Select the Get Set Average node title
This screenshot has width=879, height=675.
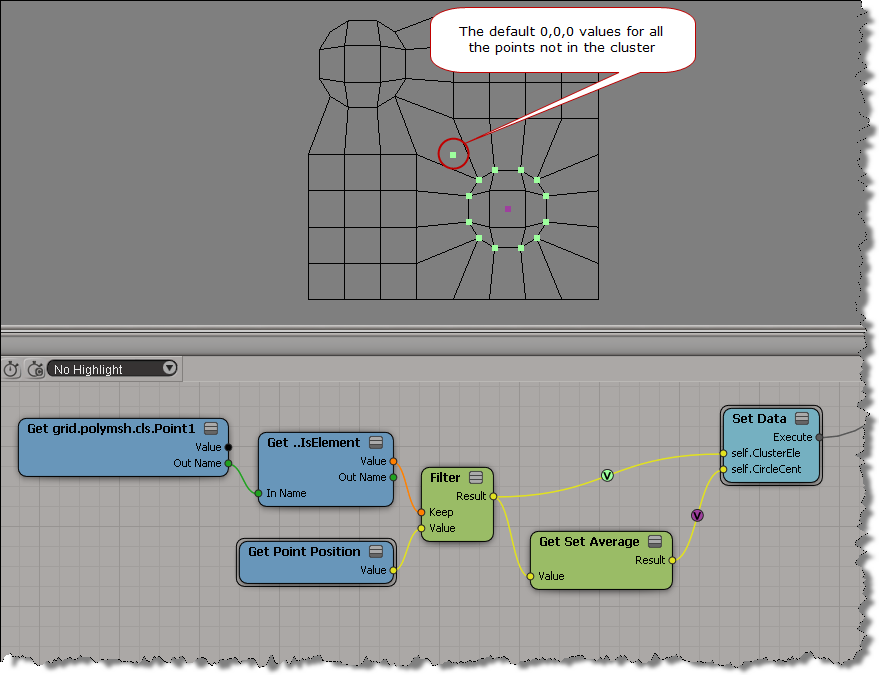coord(588,541)
